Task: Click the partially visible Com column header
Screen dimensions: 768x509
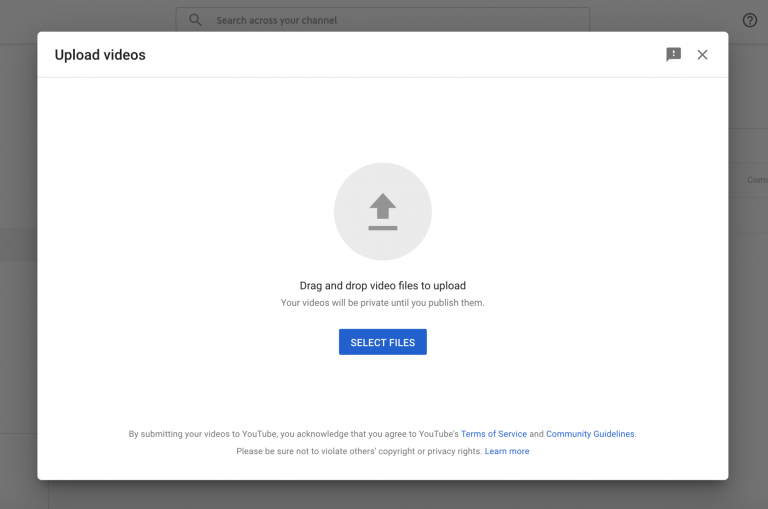Action: coord(756,180)
